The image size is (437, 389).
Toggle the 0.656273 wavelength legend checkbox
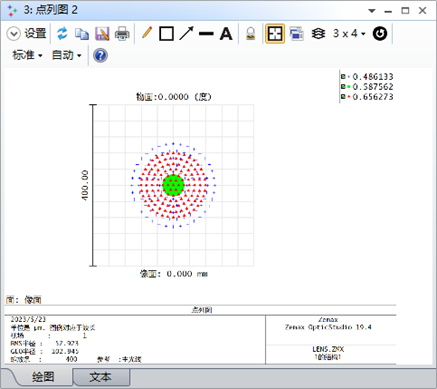tap(343, 97)
